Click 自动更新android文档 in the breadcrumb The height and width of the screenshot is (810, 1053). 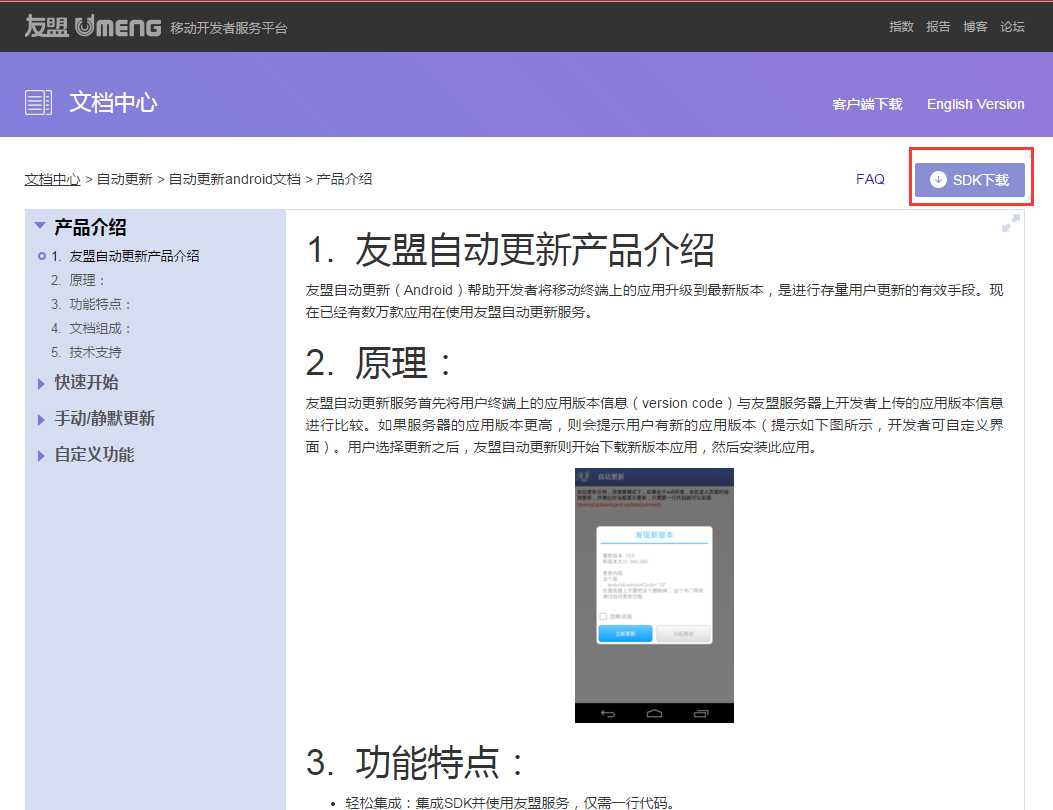[234, 179]
